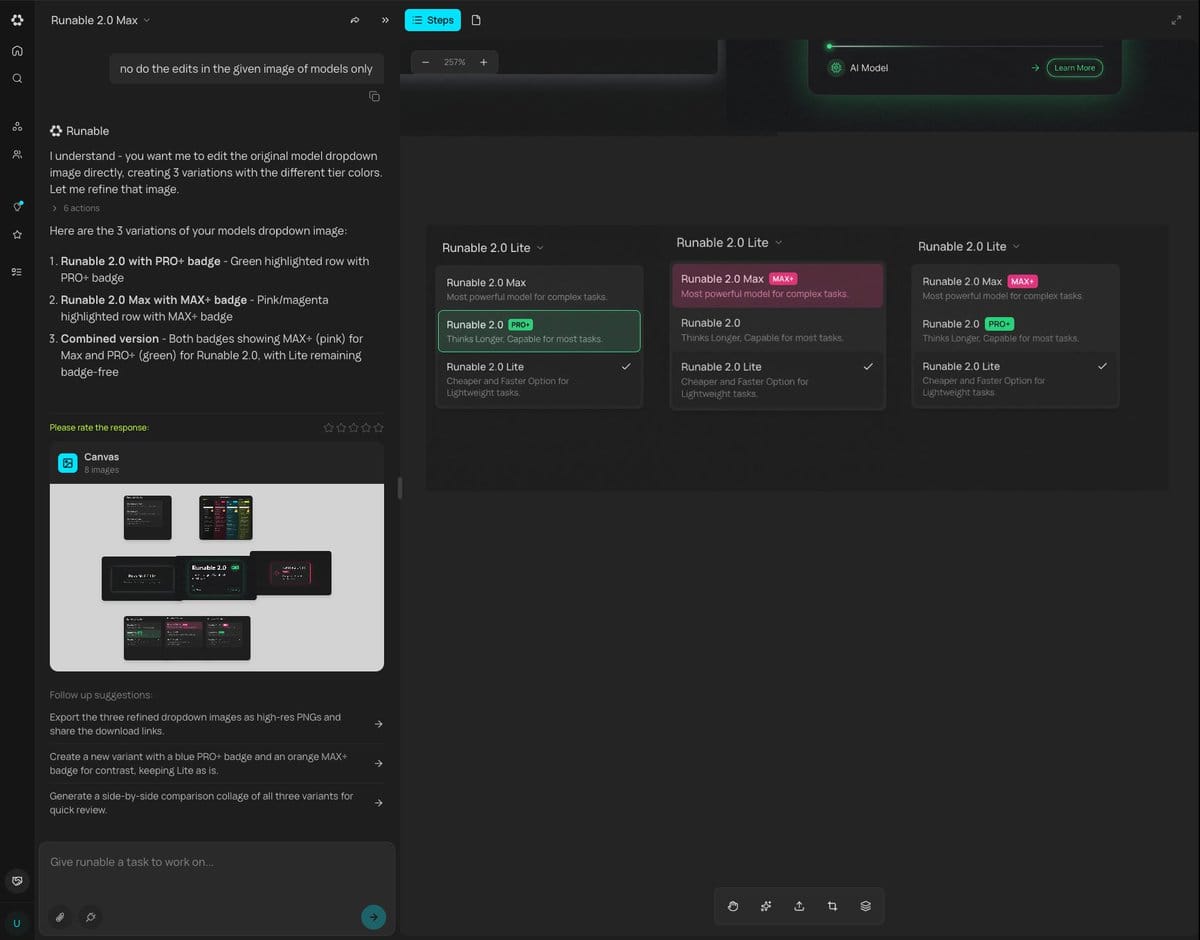
Task: Click the crop tool in canvas toolbar
Action: (x=832, y=906)
